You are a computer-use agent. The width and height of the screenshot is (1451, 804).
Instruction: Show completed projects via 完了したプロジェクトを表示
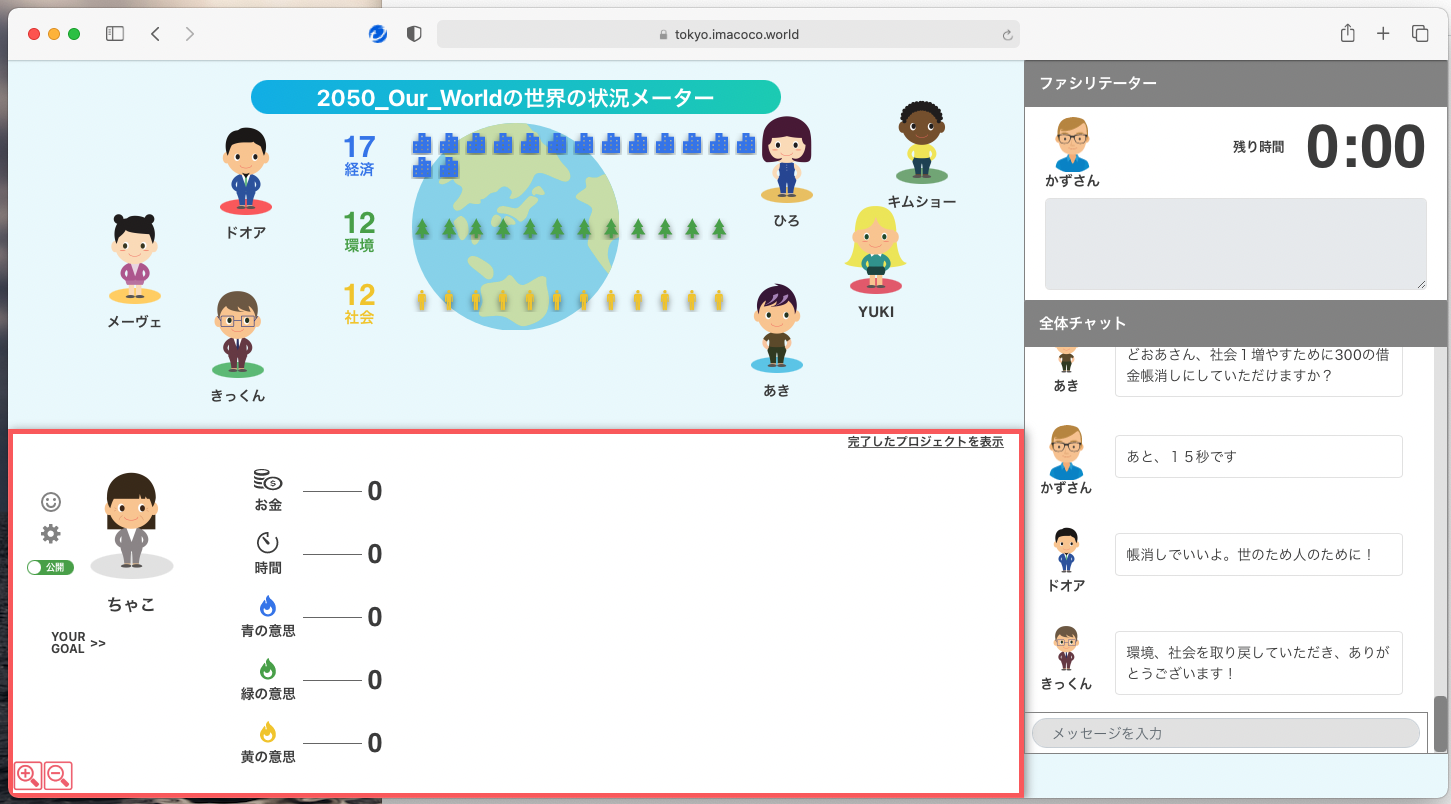point(925,442)
